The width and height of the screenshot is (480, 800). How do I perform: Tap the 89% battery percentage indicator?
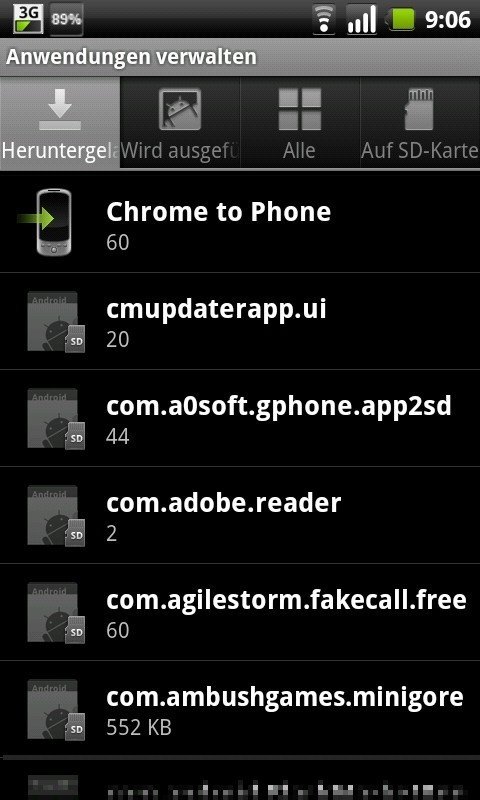66,19
